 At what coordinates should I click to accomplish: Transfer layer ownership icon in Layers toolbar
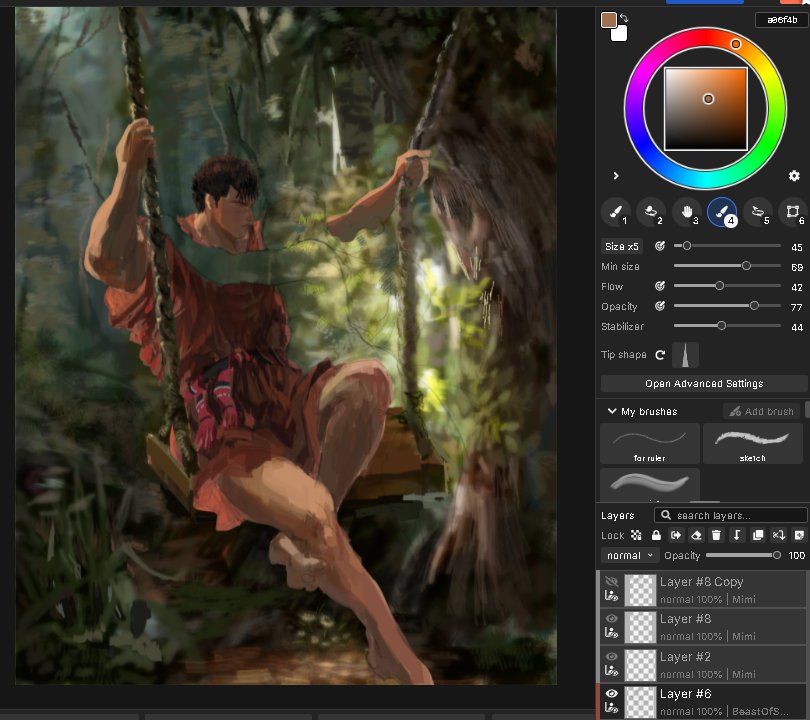click(676, 535)
